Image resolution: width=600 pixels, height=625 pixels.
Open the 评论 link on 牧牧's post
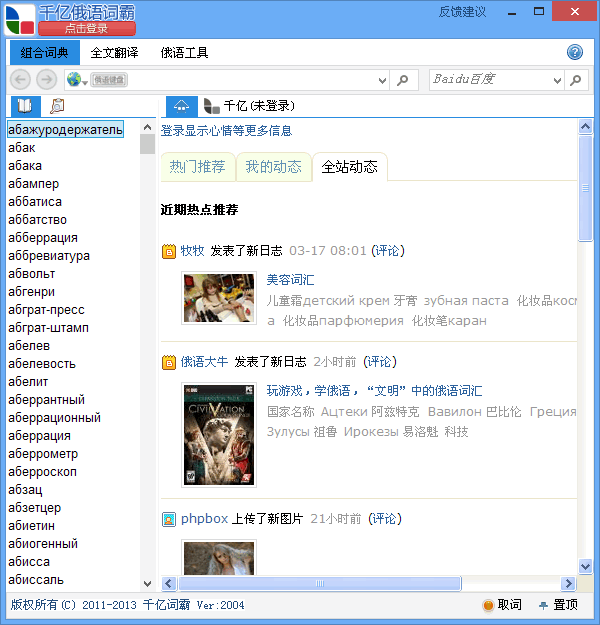[x=388, y=251]
